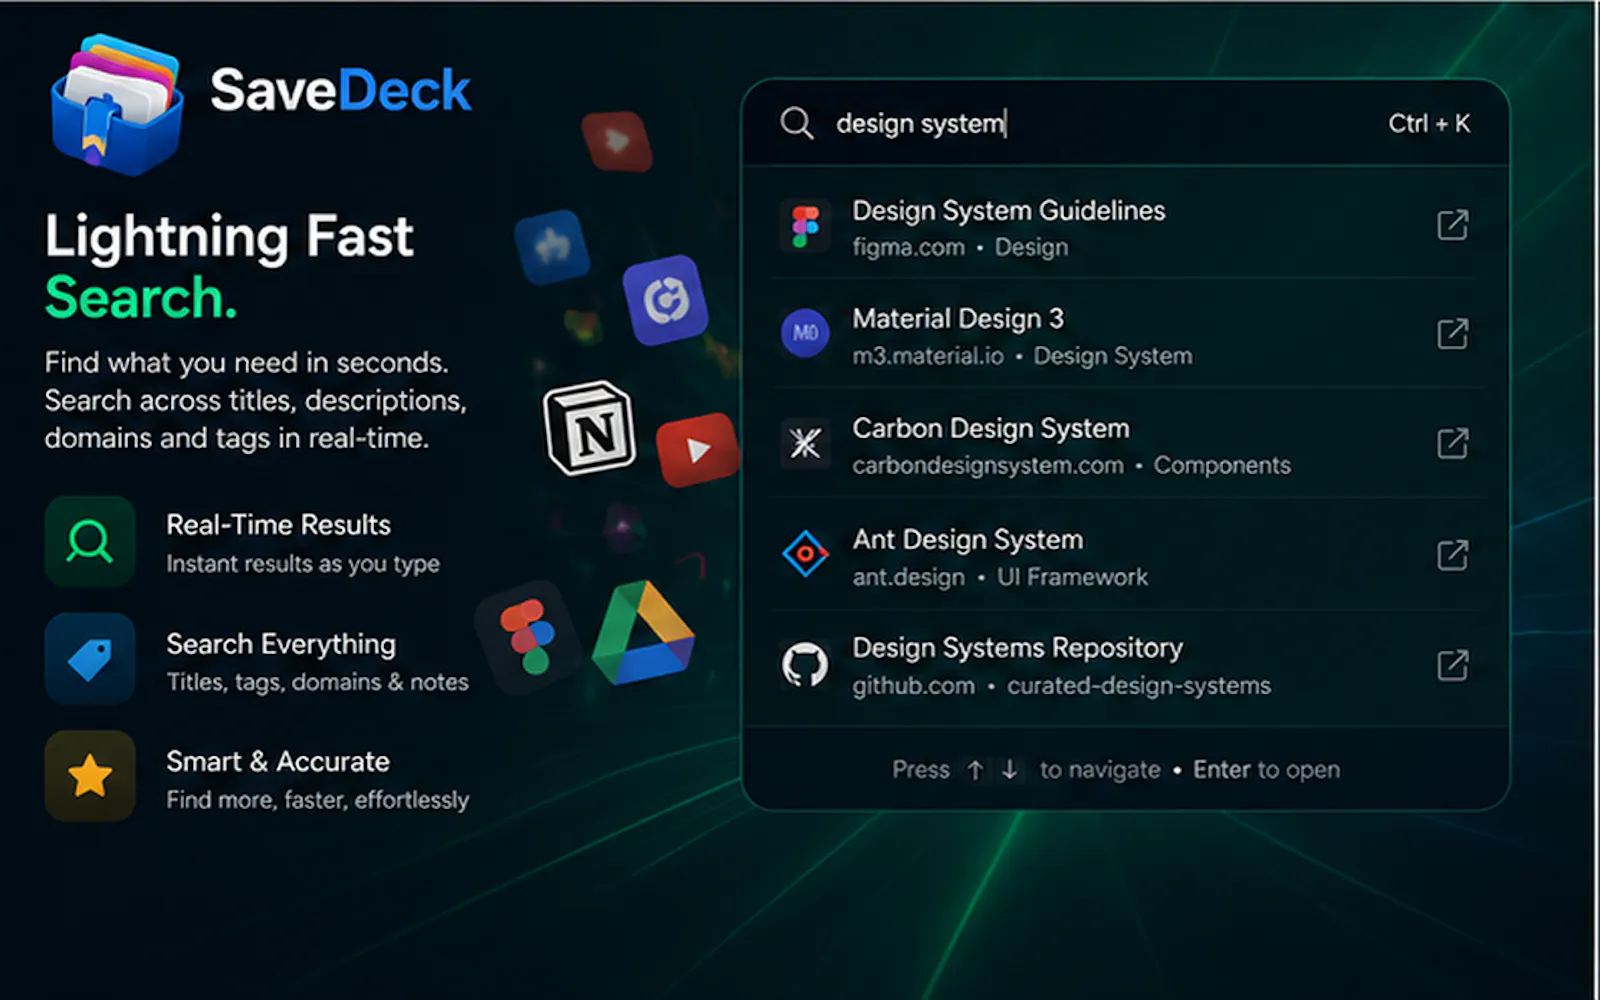The image size is (1600, 1000).
Task: Click the Google Drive triangle icon
Action: [643, 633]
